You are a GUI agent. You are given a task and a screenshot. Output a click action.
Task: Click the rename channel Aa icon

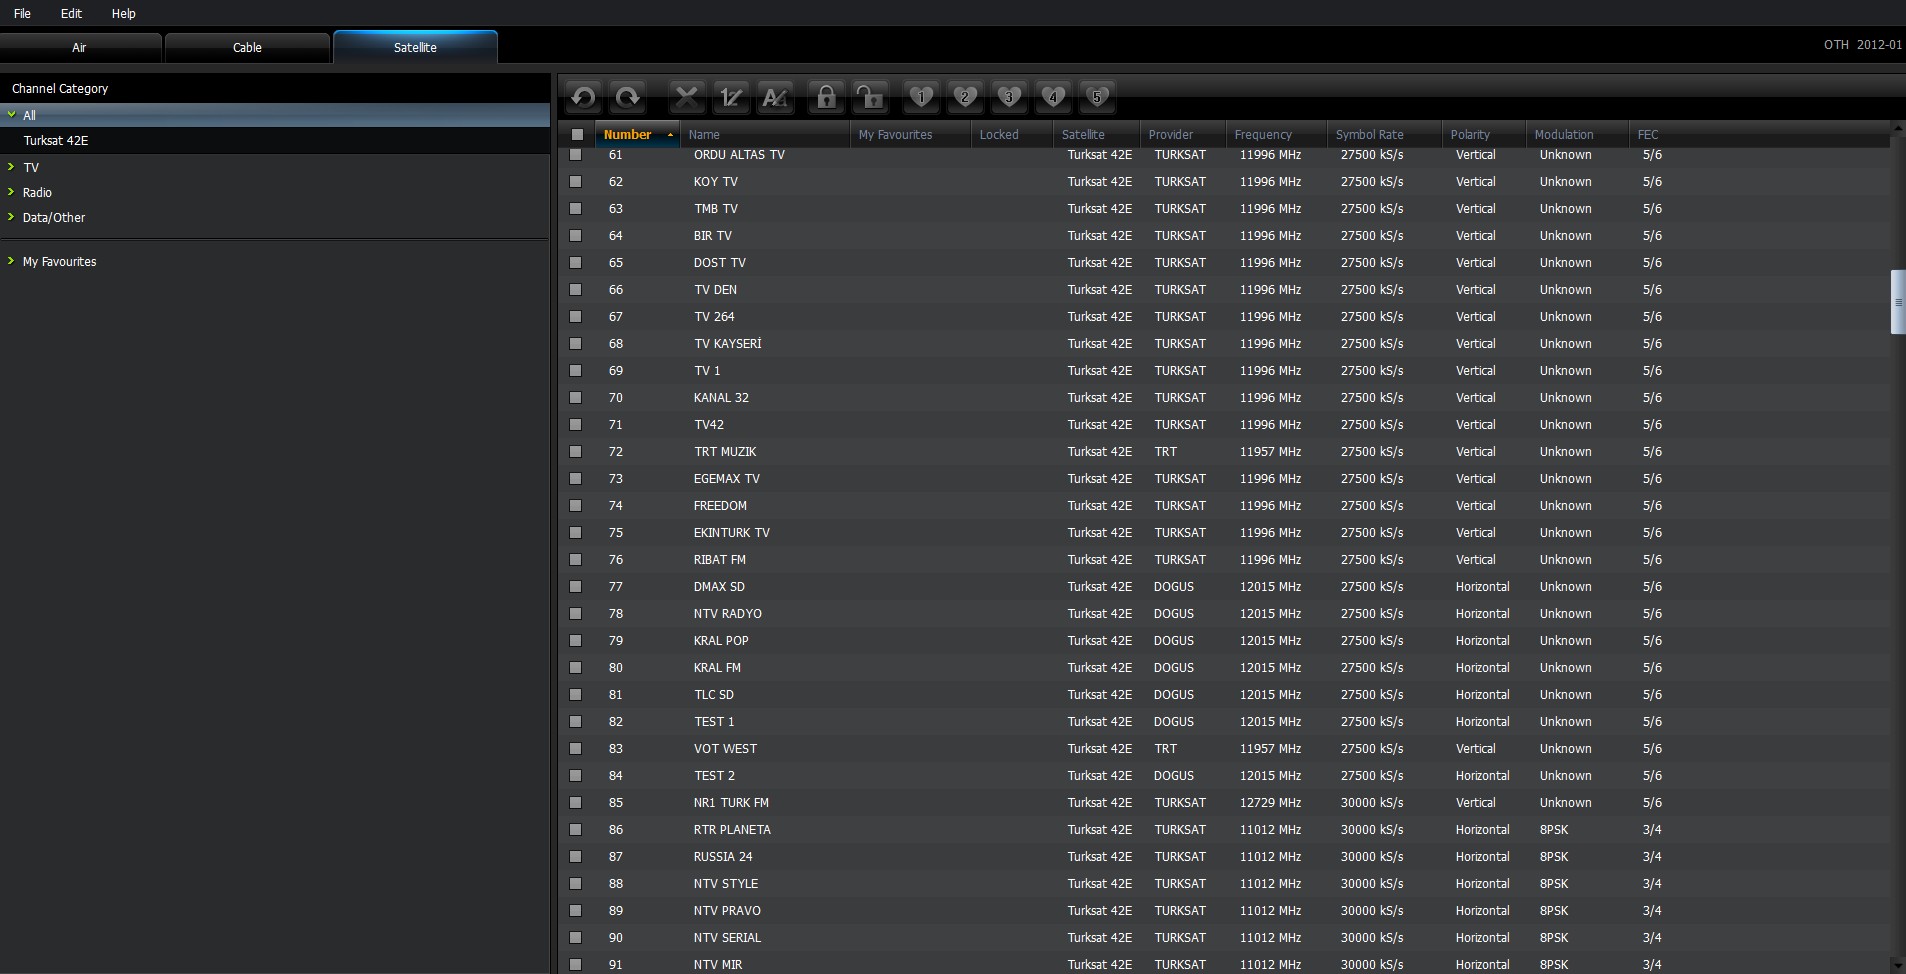click(x=775, y=97)
